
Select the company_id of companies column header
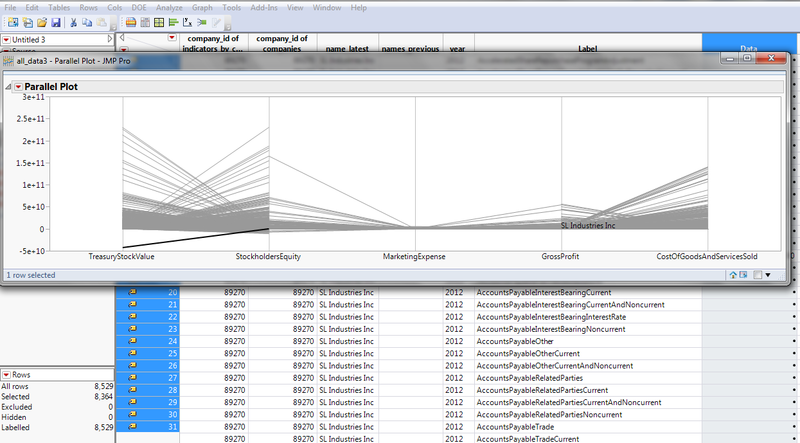[x=282, y=43]
